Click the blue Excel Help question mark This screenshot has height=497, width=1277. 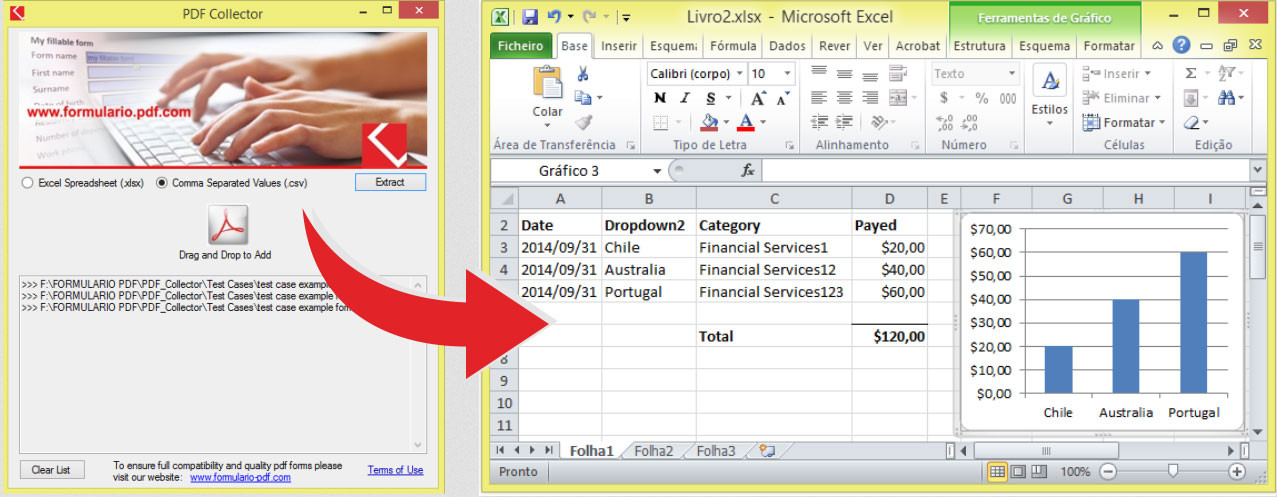pyautogui.click(x=1181, y=45)
